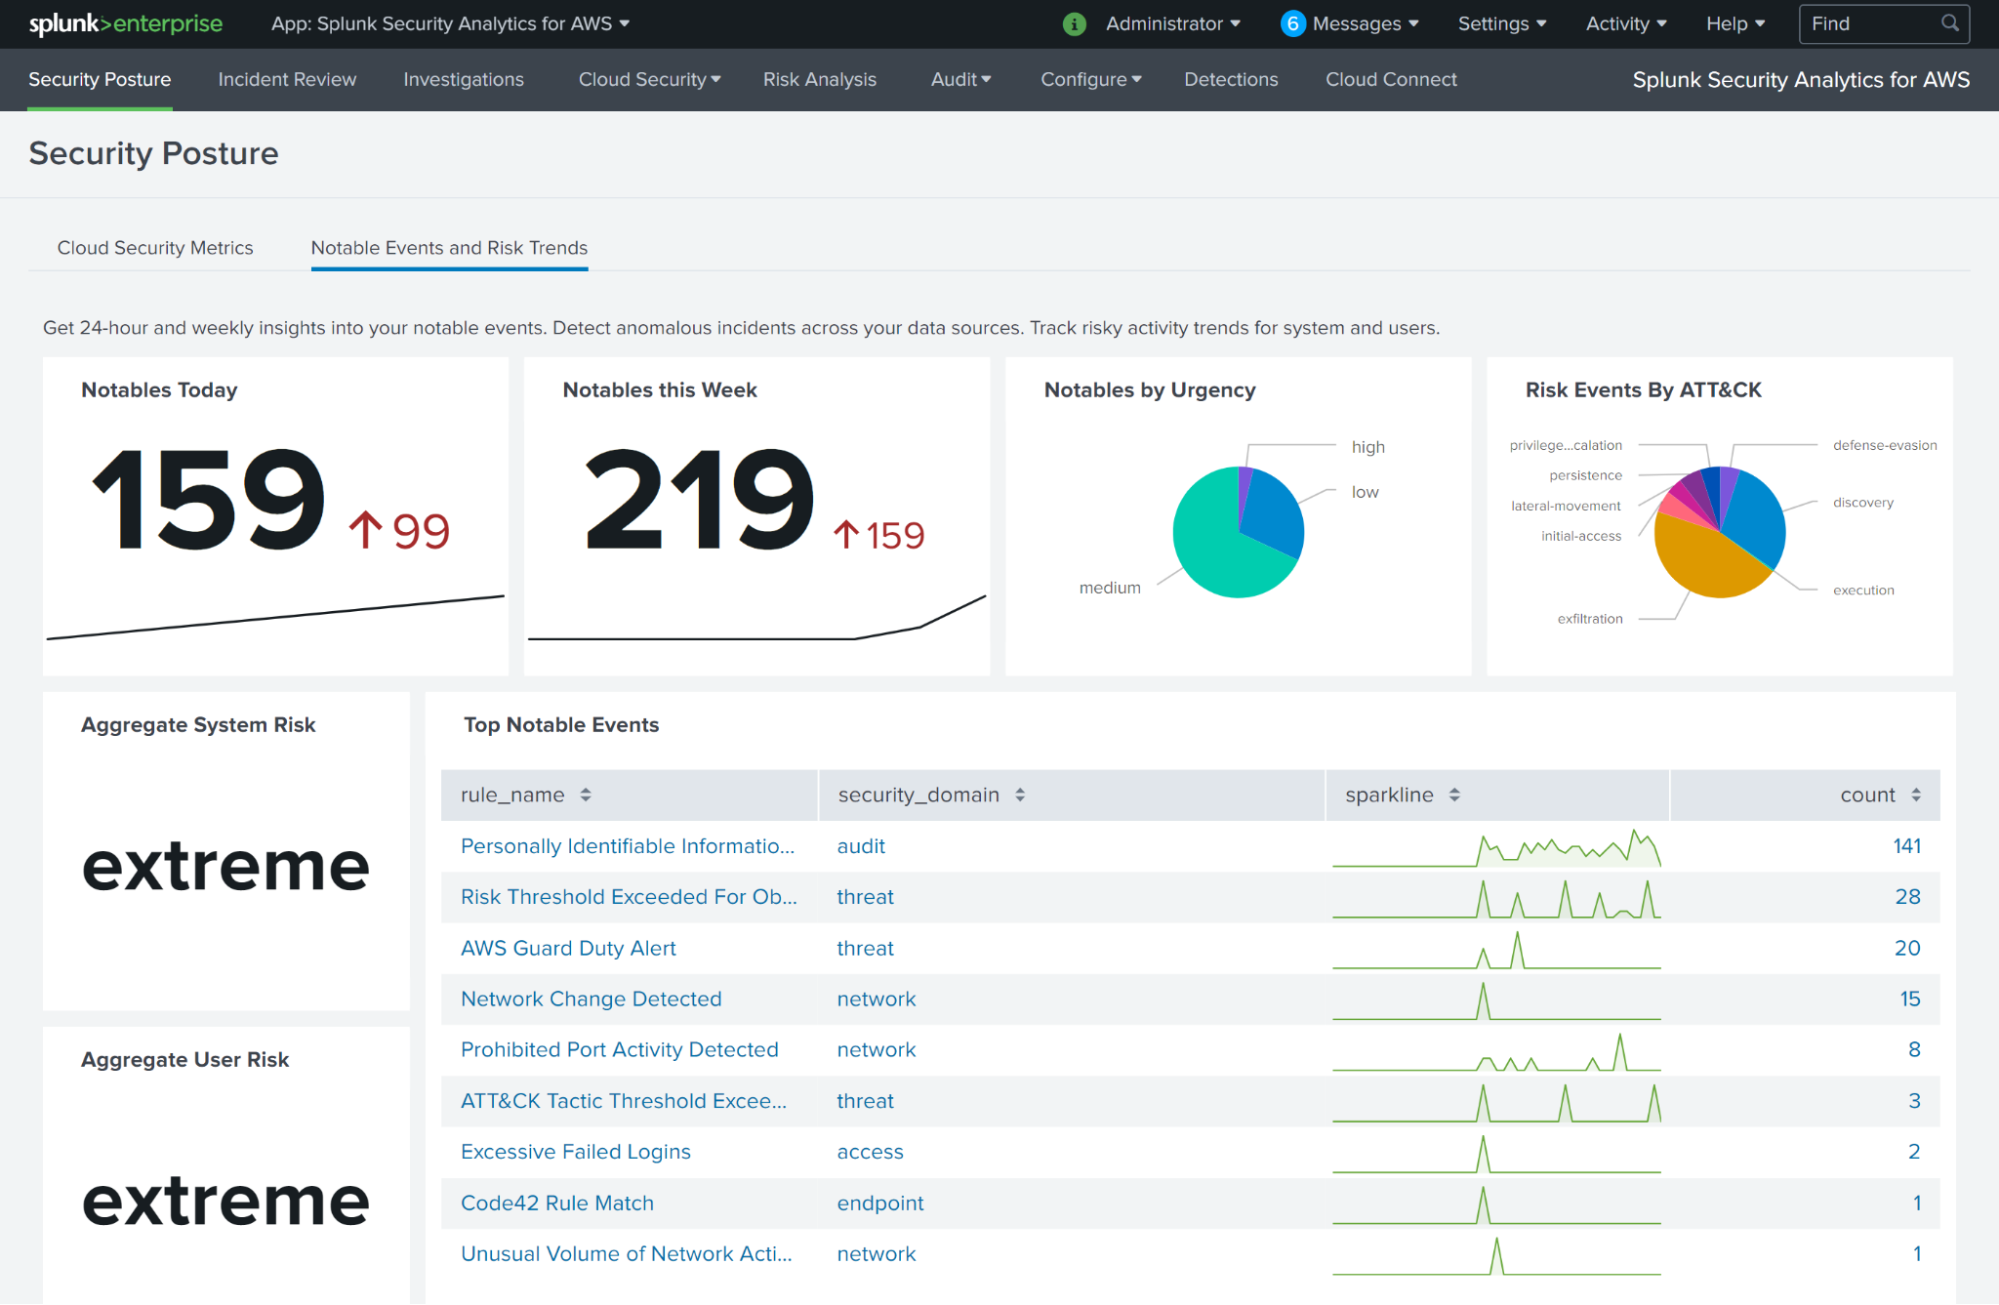Open Prohibited Port Activity Detected link
This screenshot has height=1305, width=1999.
coord(619,1049)
